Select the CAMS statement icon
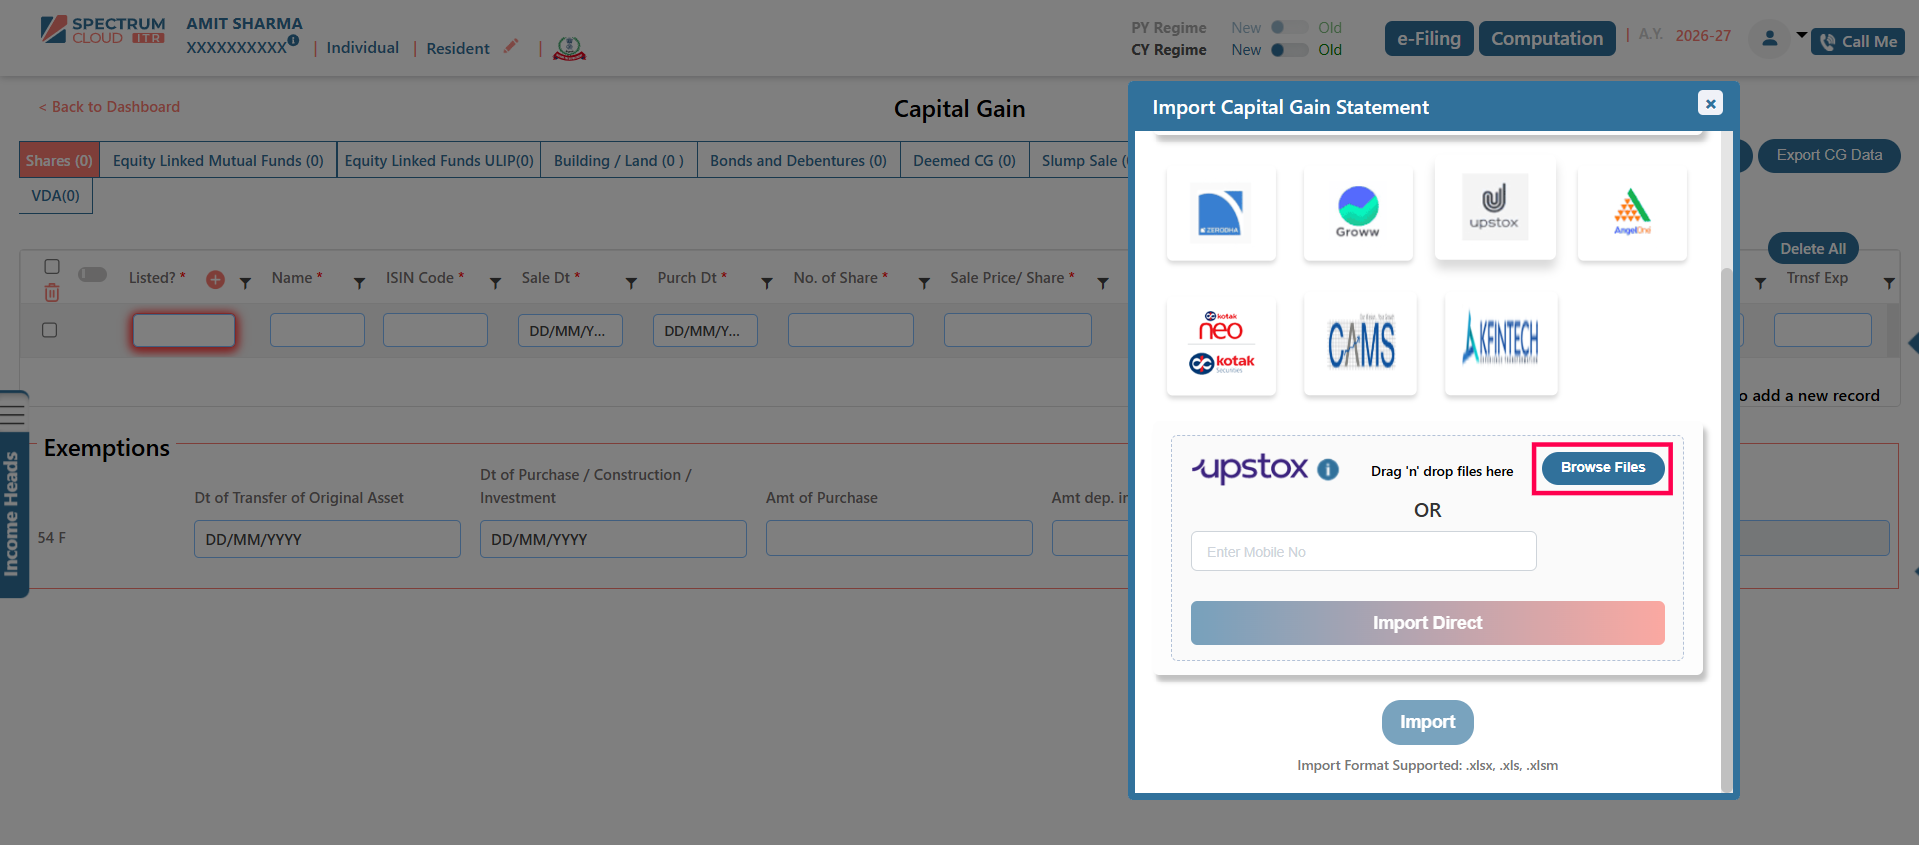Image resolution: width=1919 pixels, height=845 pixels. click(1360, 343)
